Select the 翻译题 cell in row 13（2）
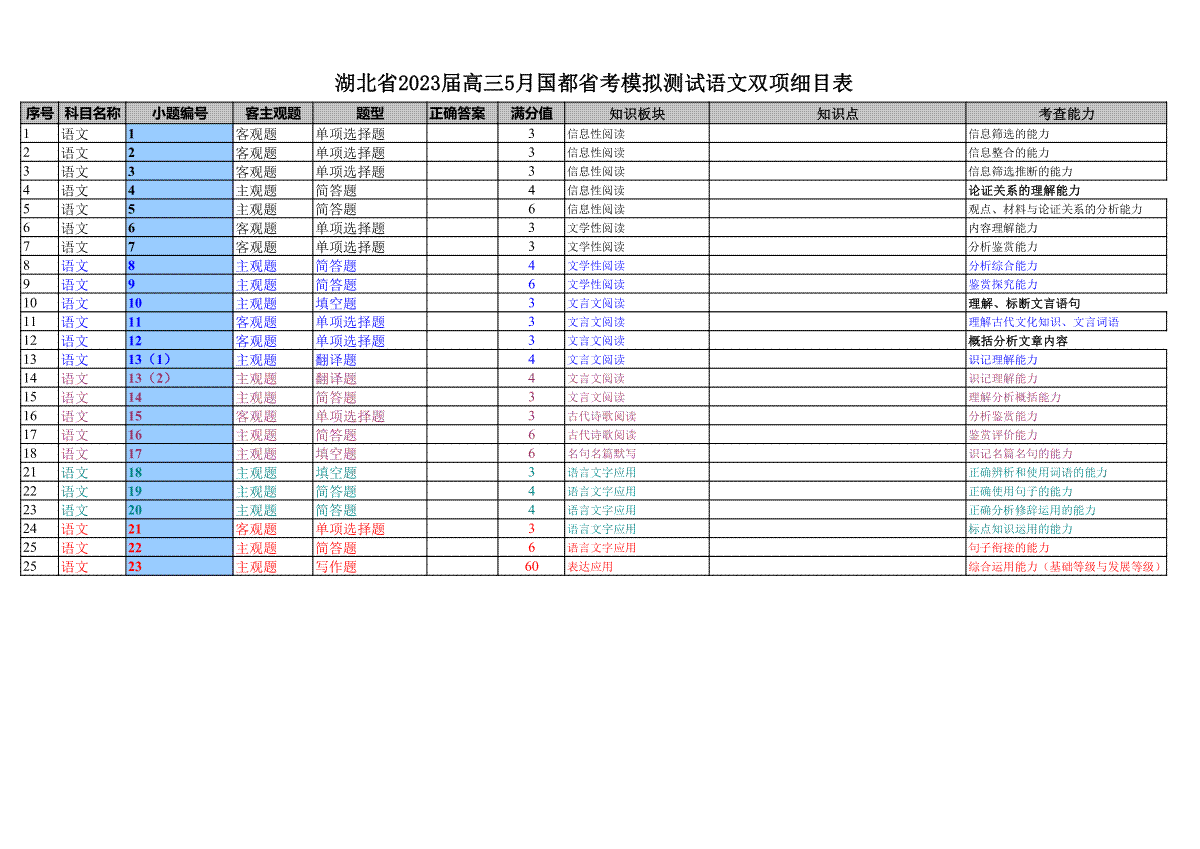This screenshot has width=1200, height=849. (370, 379)
